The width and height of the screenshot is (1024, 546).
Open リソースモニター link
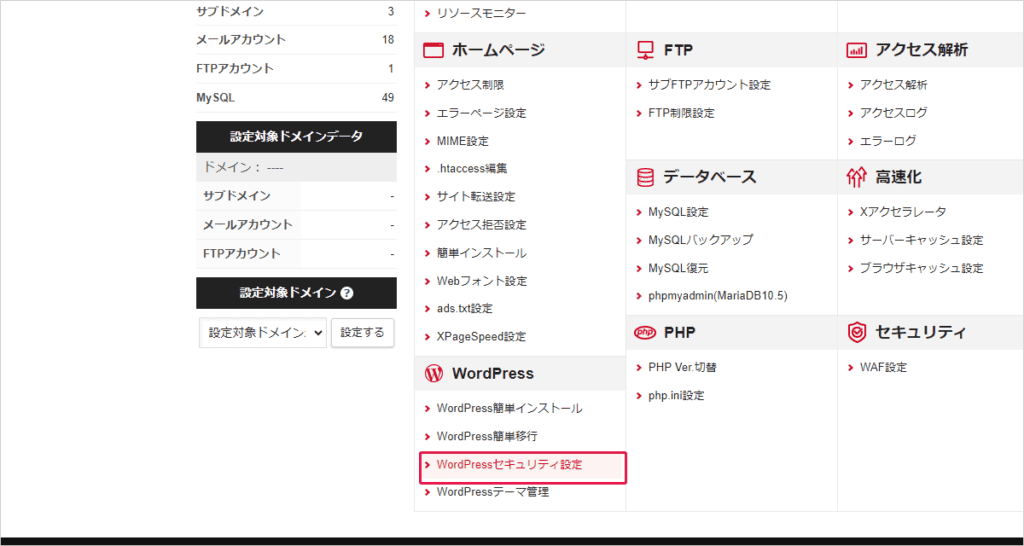[481, 12]
